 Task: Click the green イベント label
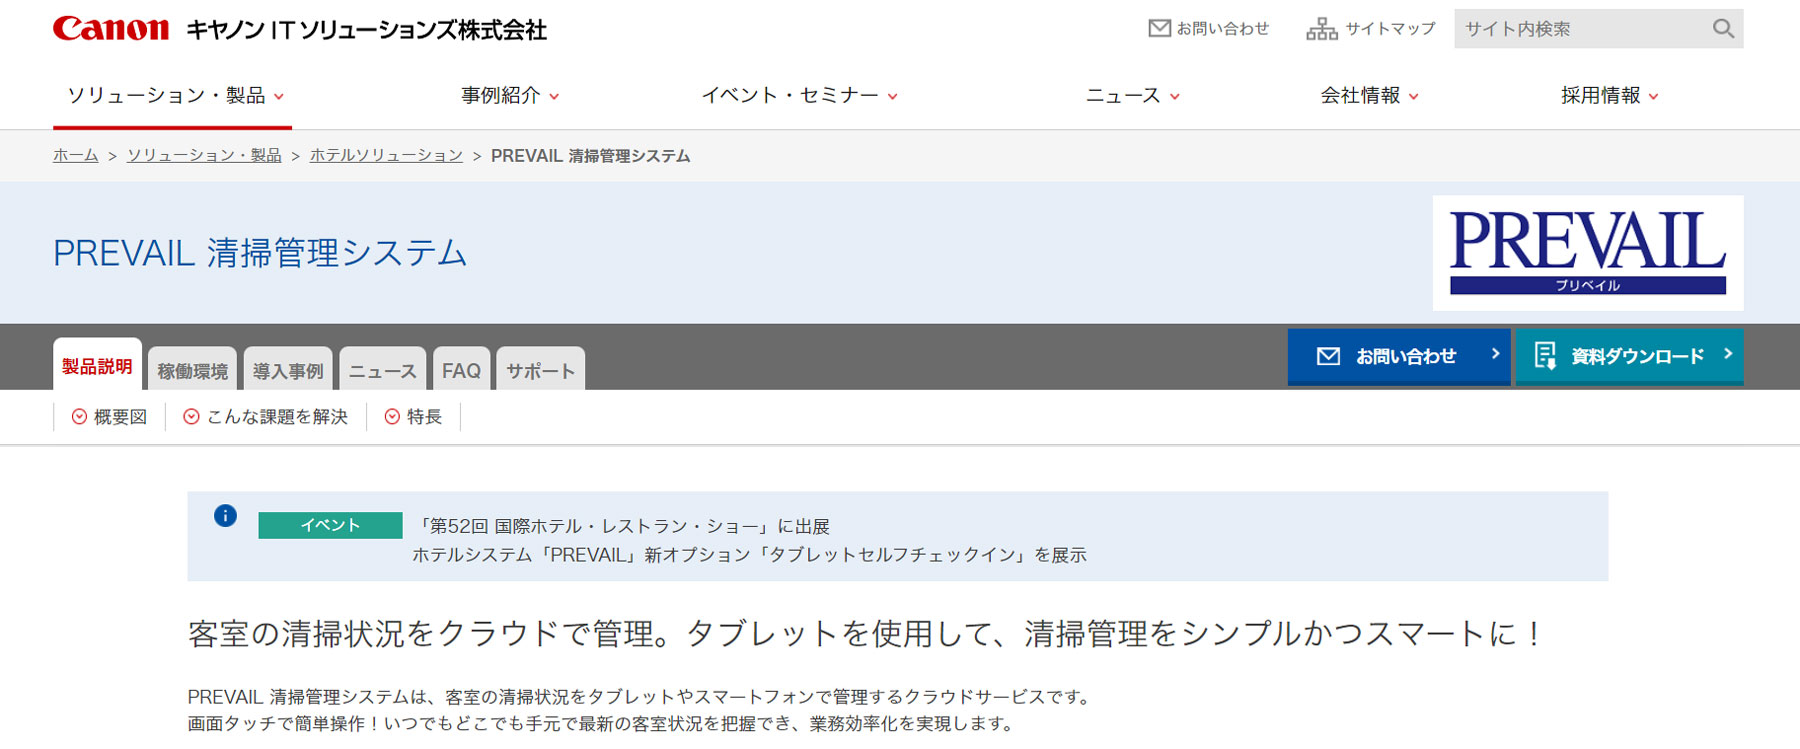(330, 525)
